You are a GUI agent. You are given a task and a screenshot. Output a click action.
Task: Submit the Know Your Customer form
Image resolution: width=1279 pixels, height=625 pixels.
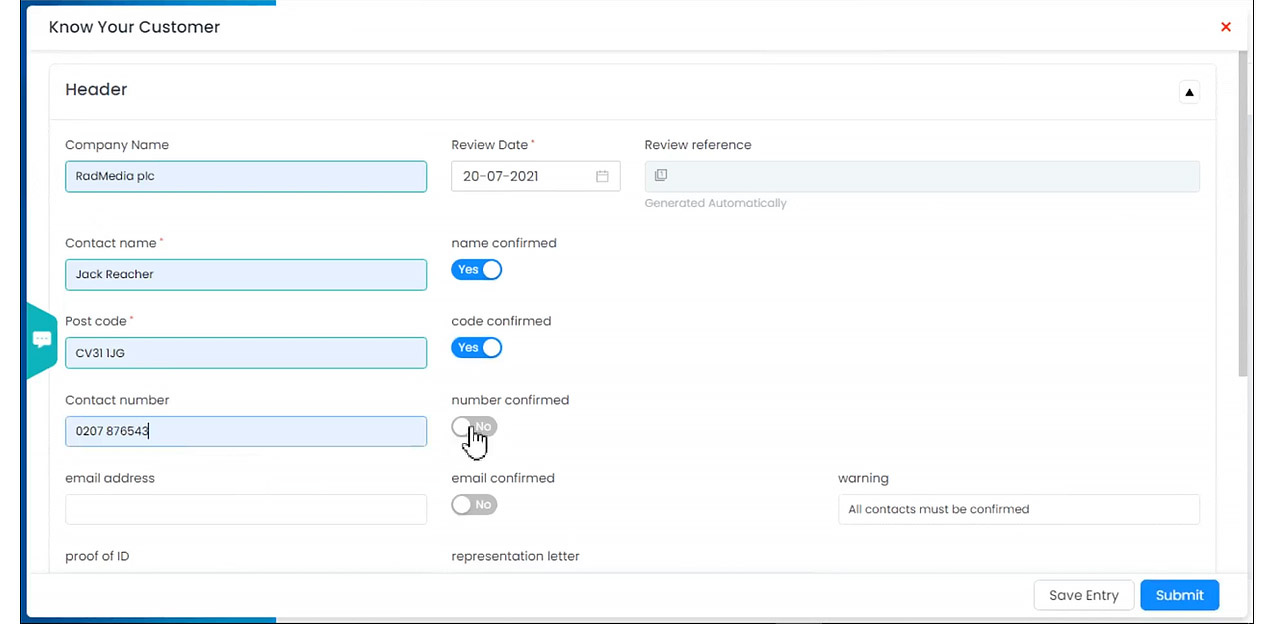pos(1179,595)
